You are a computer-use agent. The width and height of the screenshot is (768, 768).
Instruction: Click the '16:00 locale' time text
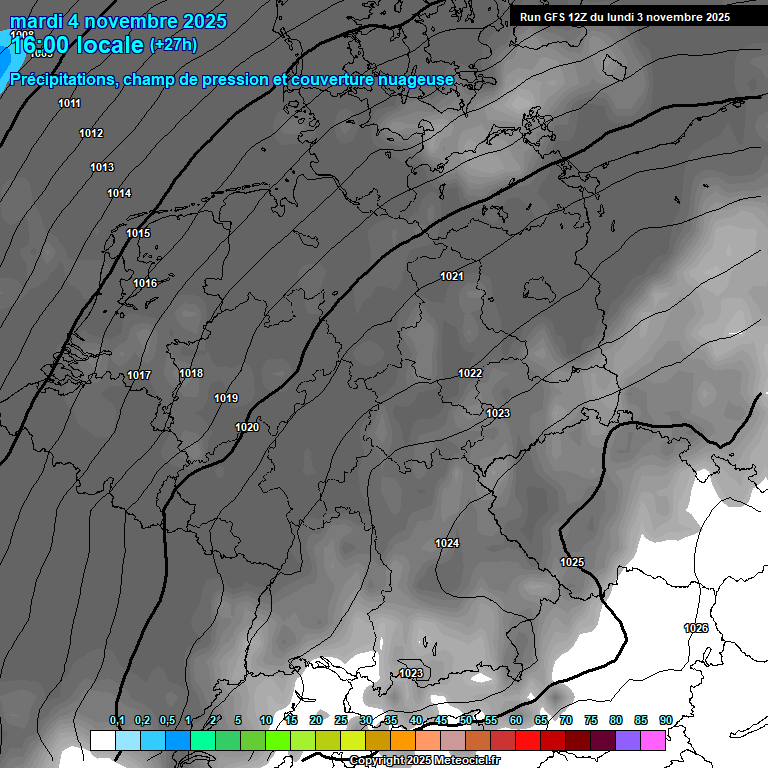[x=77, y=45]
